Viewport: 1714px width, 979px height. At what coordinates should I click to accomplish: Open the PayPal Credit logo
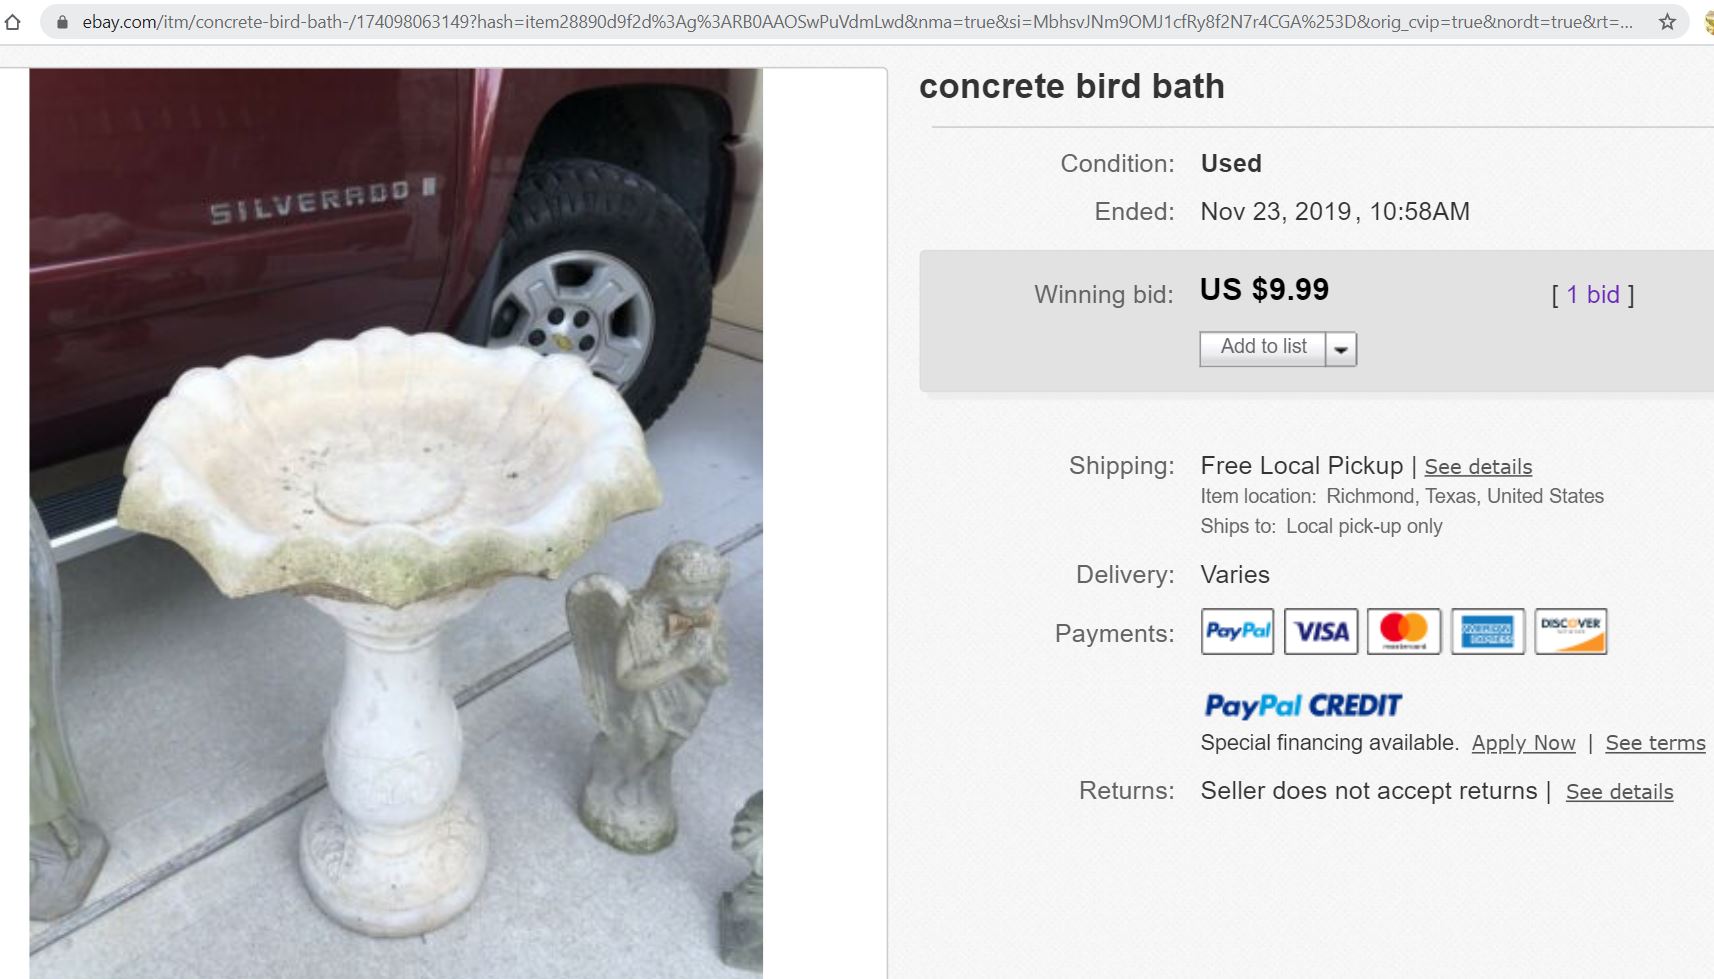(1301, 705)
